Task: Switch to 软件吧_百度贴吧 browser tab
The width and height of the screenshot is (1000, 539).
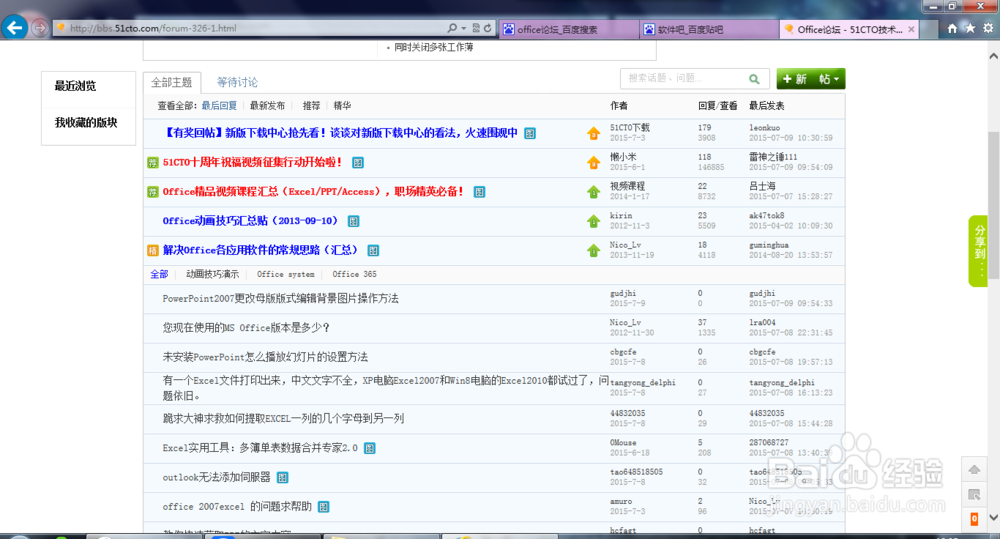Action: [x=709, y=29]
